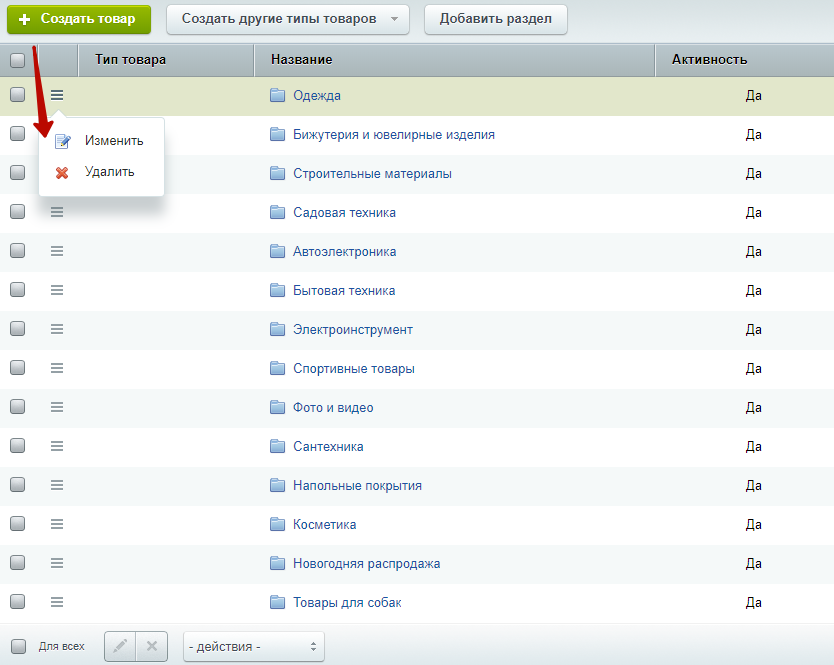This screenshot has width=834, height=665.
Task: Click the Да activity value for Одежда
Action: [x=753, y=96]
